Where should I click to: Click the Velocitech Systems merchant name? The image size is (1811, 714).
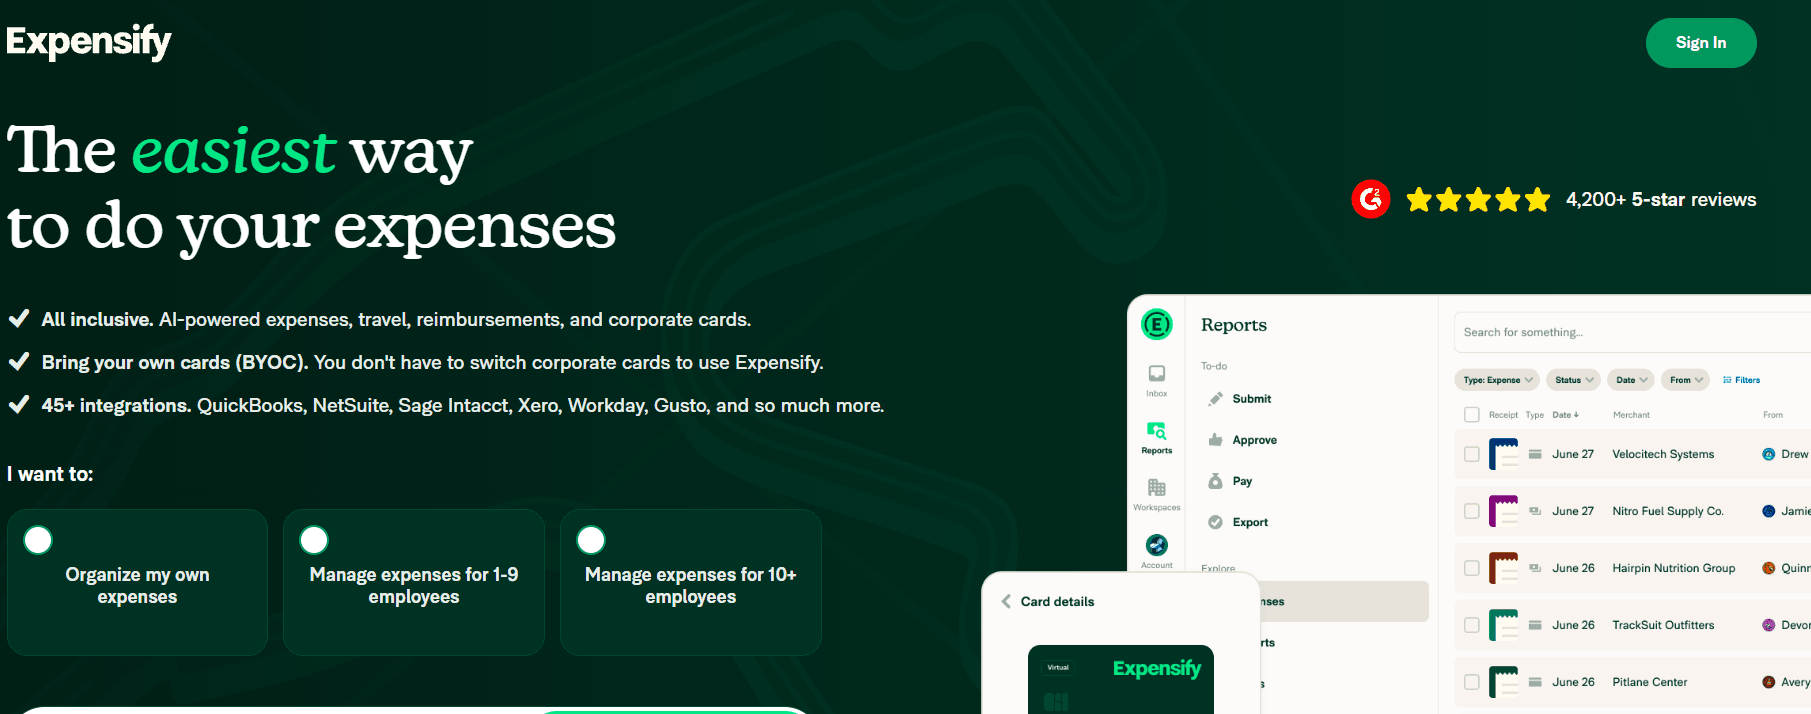[x=1663, y=454]
